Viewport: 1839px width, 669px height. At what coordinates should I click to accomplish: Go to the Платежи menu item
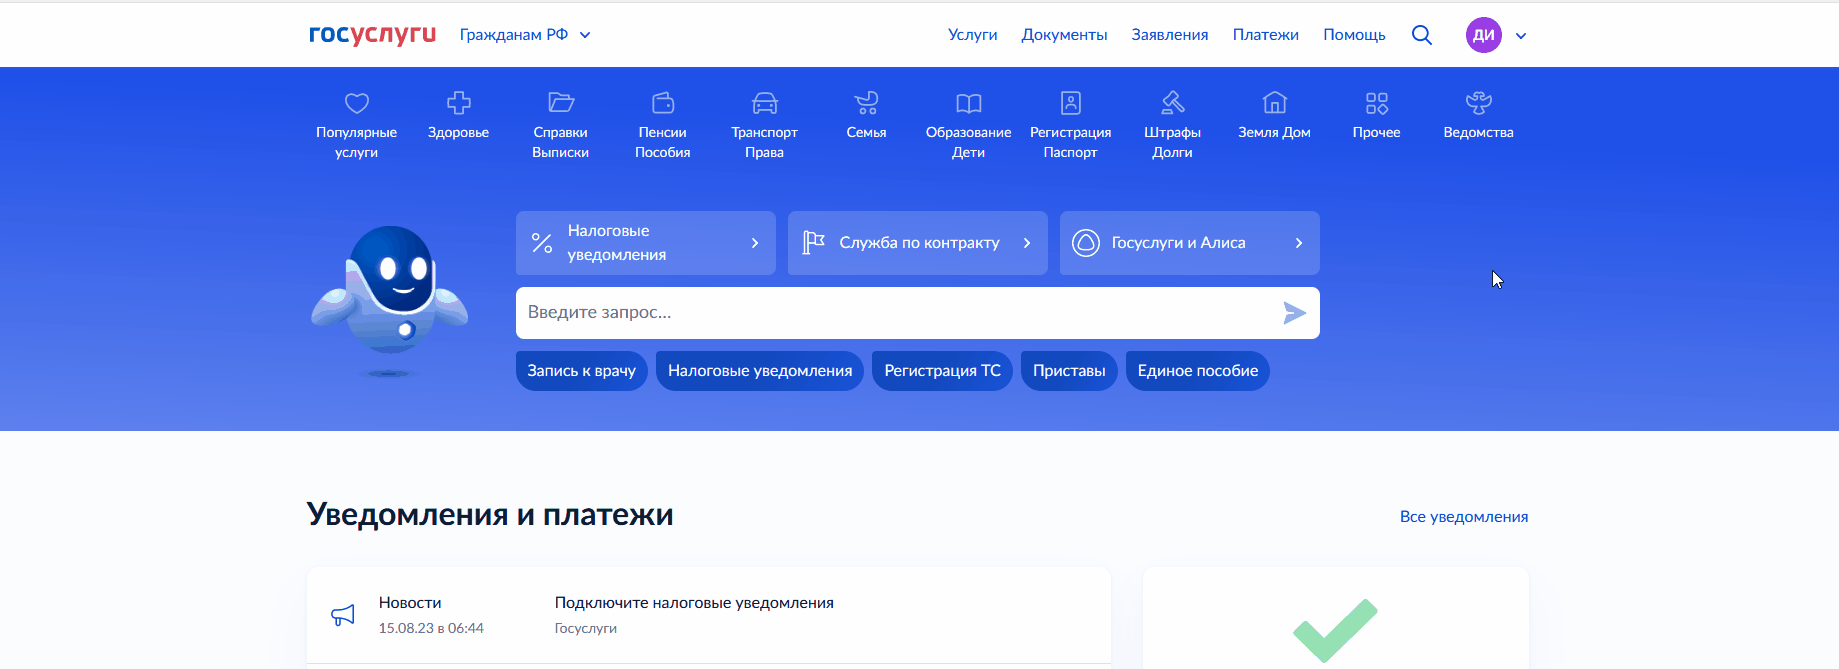[1265, 35]
